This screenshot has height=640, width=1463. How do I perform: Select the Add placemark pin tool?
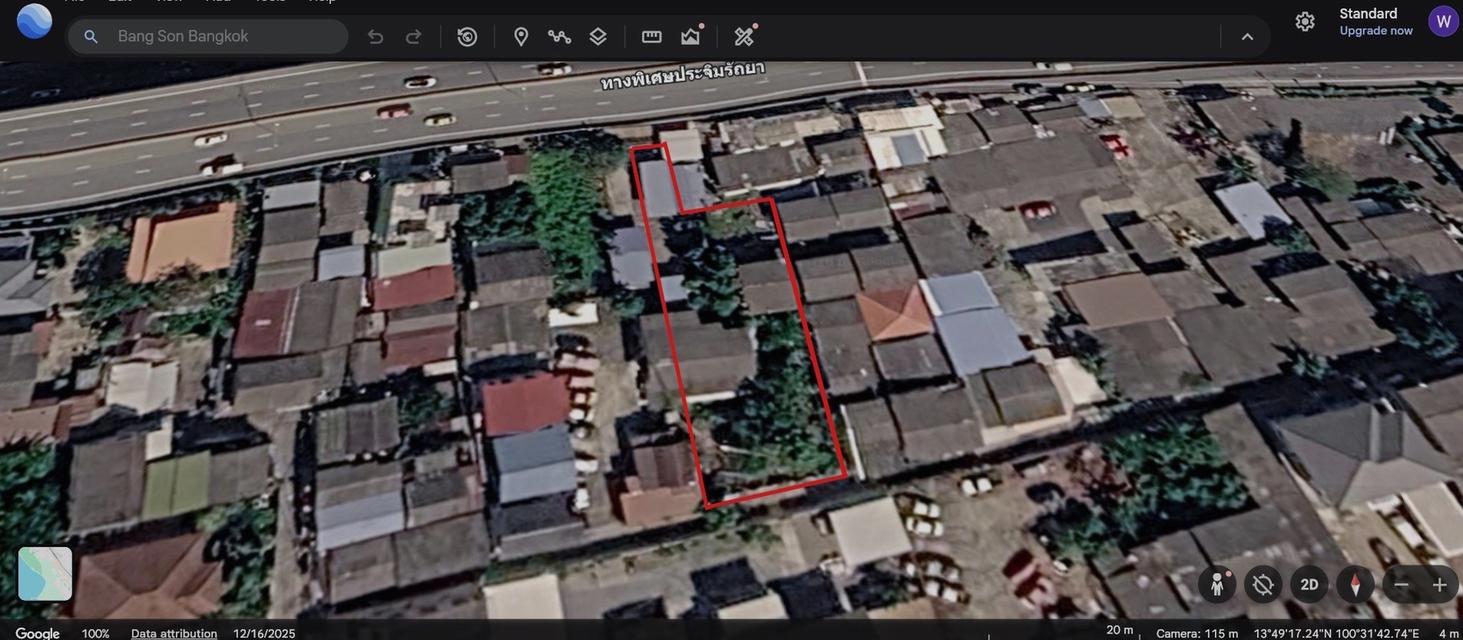(x=521, y=37)
